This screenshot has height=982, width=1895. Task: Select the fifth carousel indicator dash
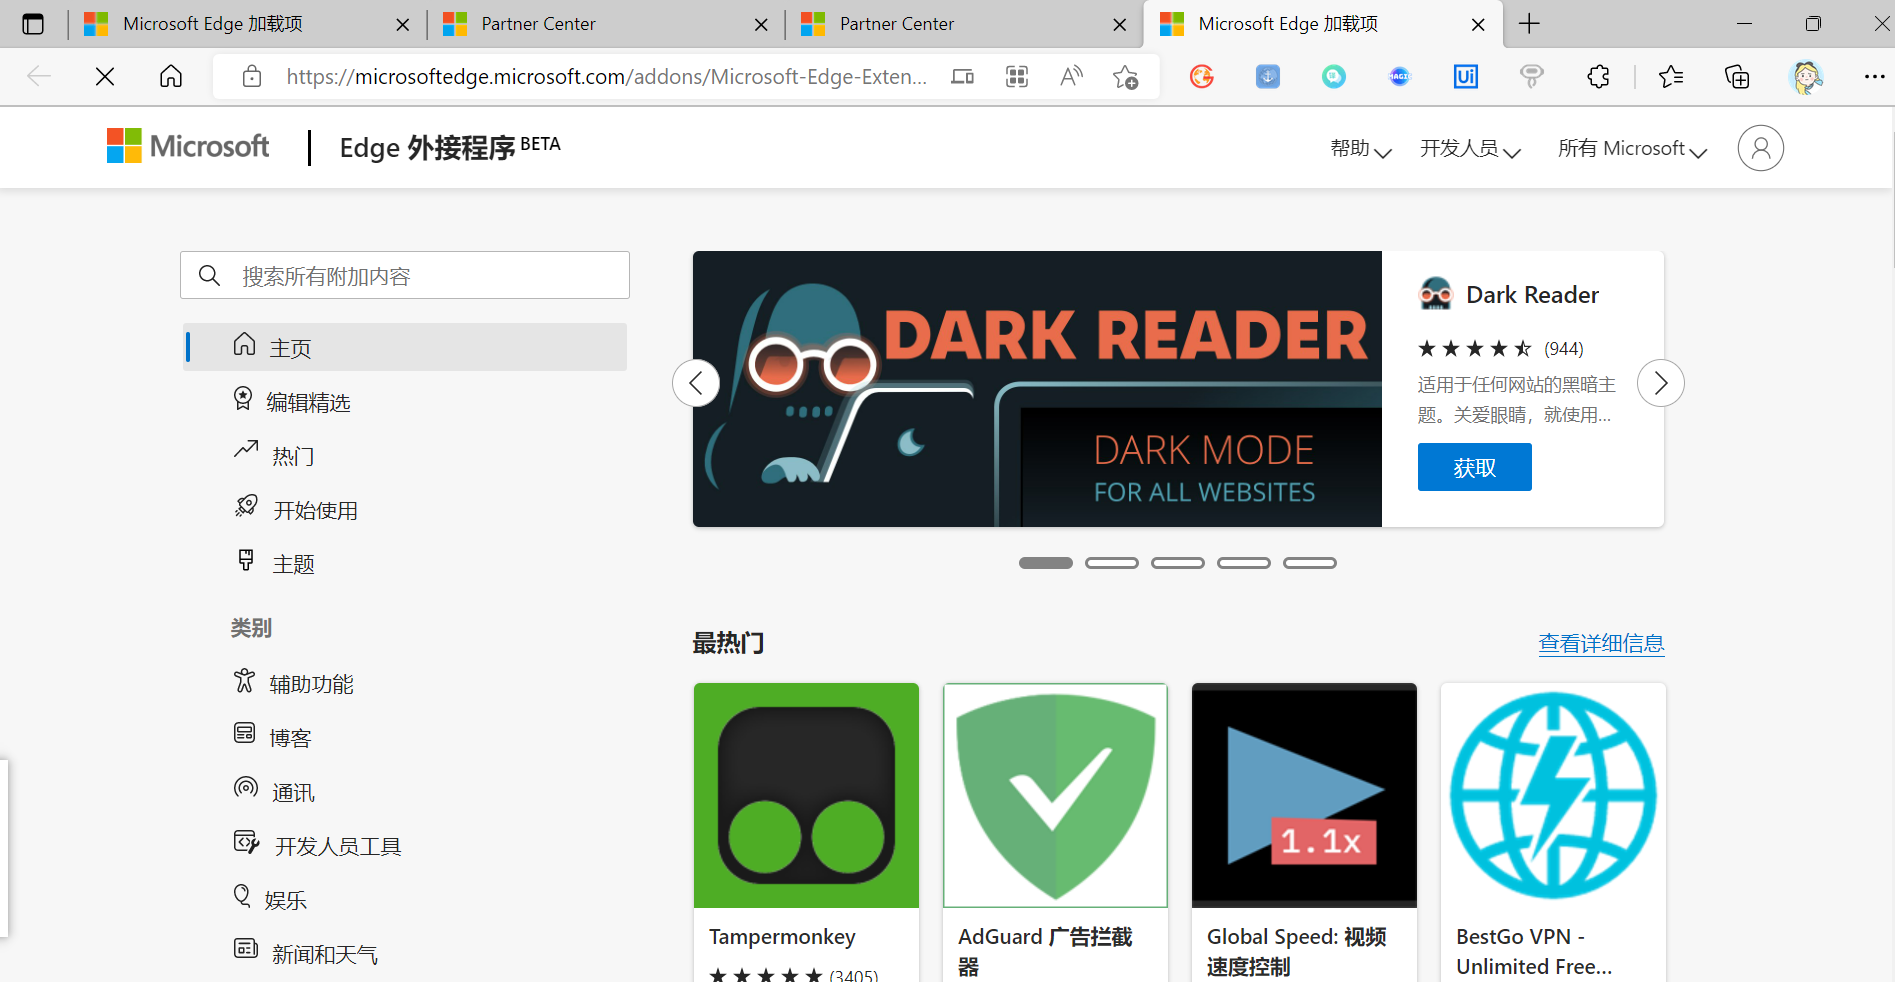[x=1310, y=563]
